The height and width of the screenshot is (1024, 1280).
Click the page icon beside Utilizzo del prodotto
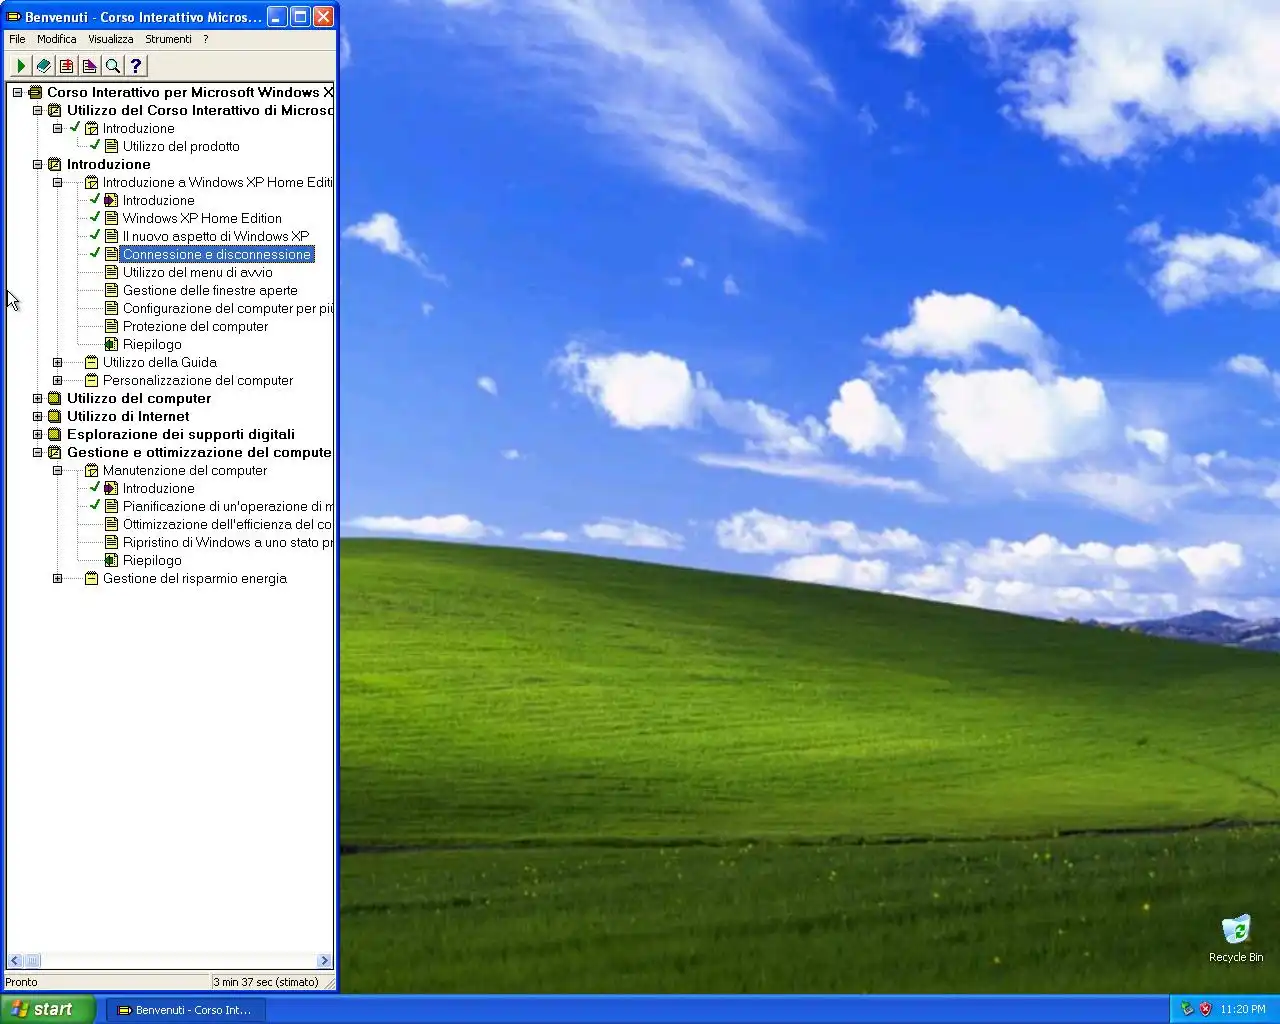(111, 146)
